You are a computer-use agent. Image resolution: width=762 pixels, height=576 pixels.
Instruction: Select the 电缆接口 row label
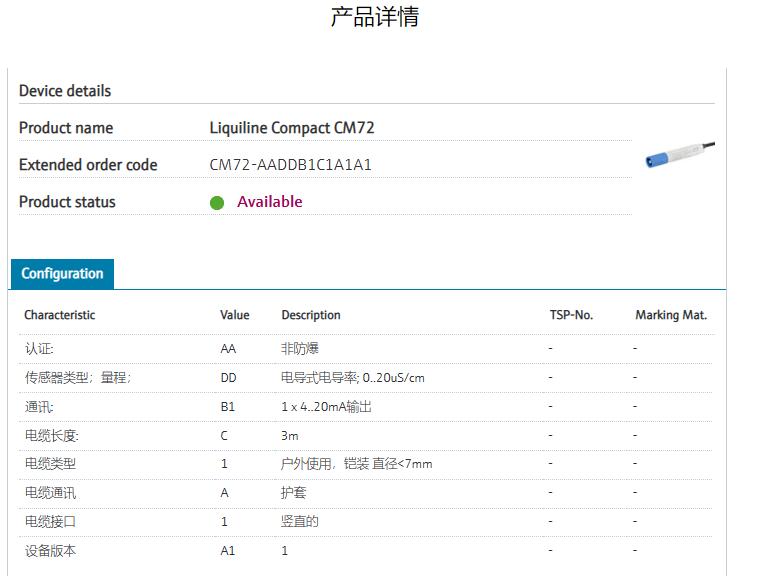[51, 522]
